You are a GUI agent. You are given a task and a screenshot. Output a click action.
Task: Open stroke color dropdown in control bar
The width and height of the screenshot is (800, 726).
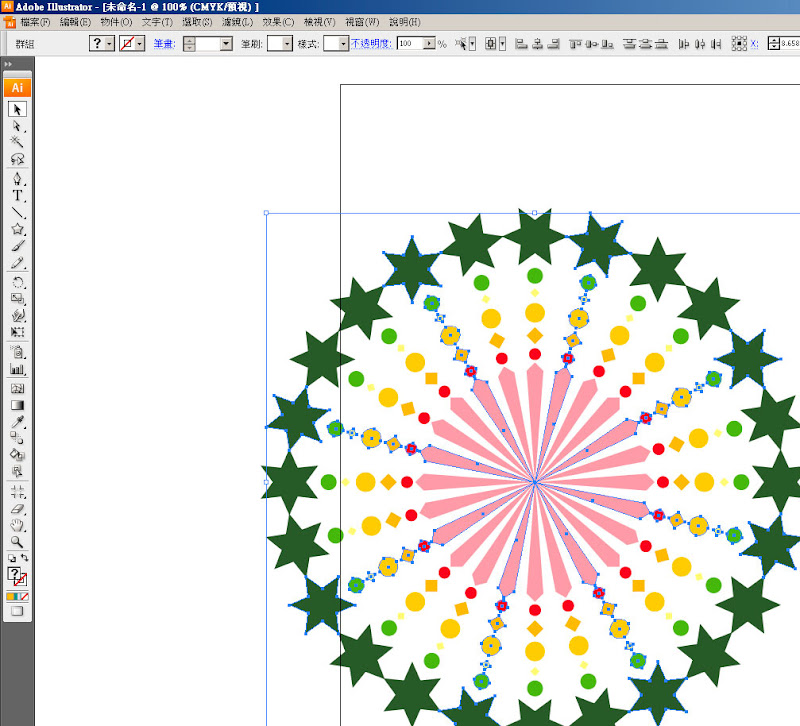pos(140,44)
